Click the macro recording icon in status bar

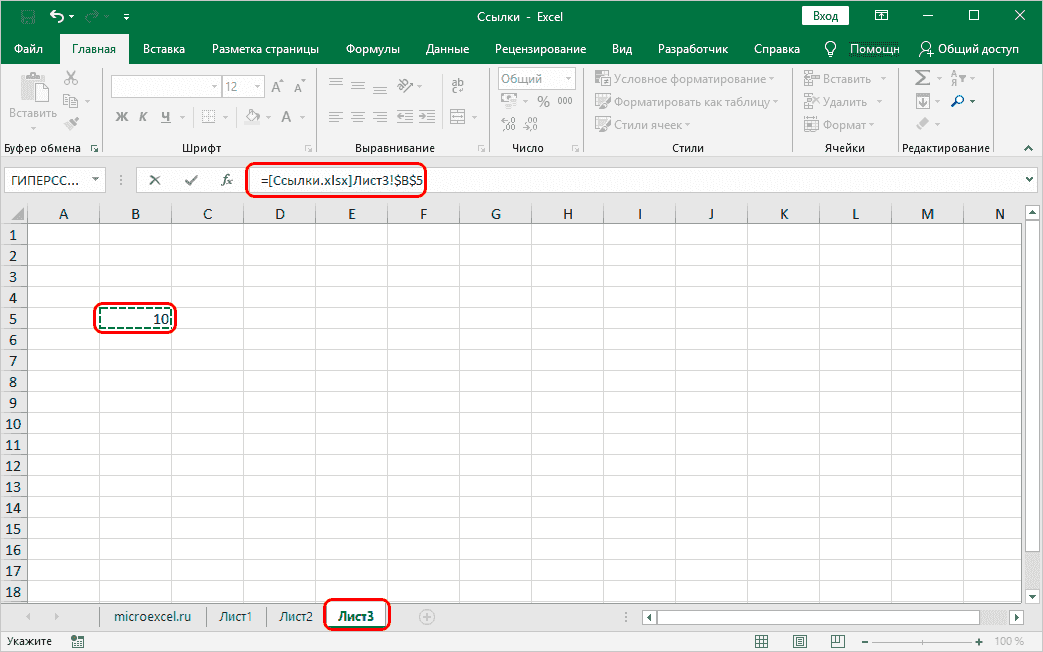coord(77,641)
